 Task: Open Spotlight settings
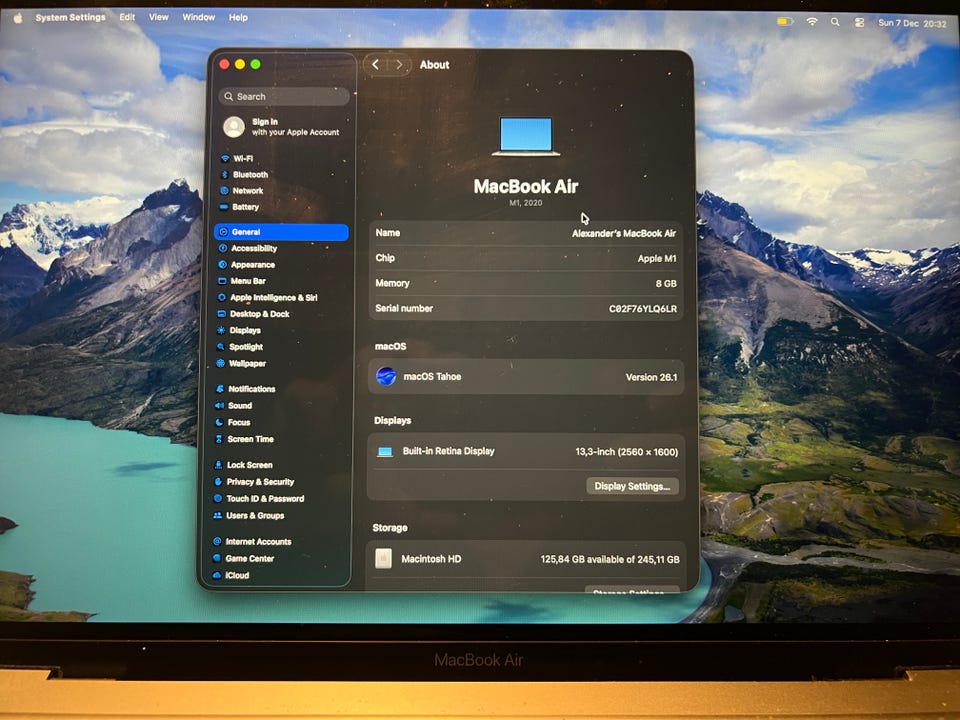(239, 347)
